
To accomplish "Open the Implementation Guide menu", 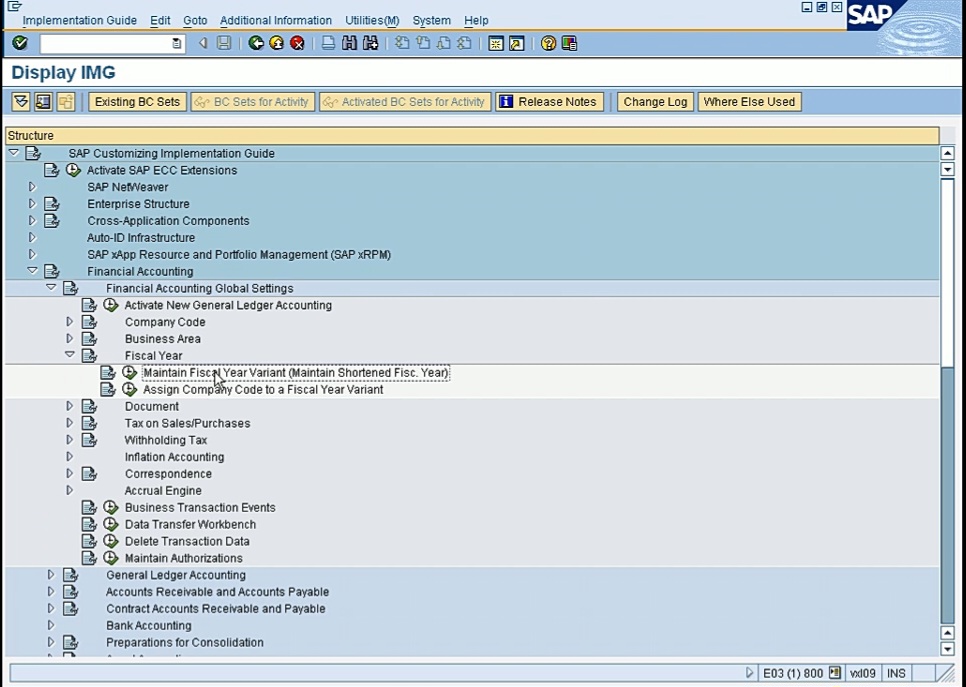I will [79, 20].
